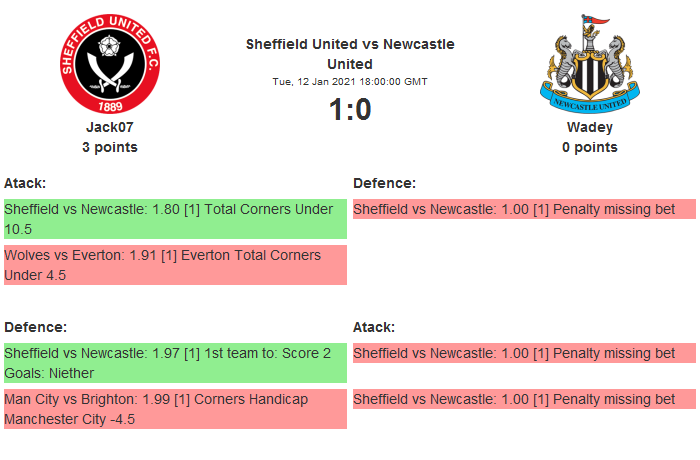Select the 1st team to Score 2 Goals bet
This screenshot has width=700, height=460.
point(175,363)
